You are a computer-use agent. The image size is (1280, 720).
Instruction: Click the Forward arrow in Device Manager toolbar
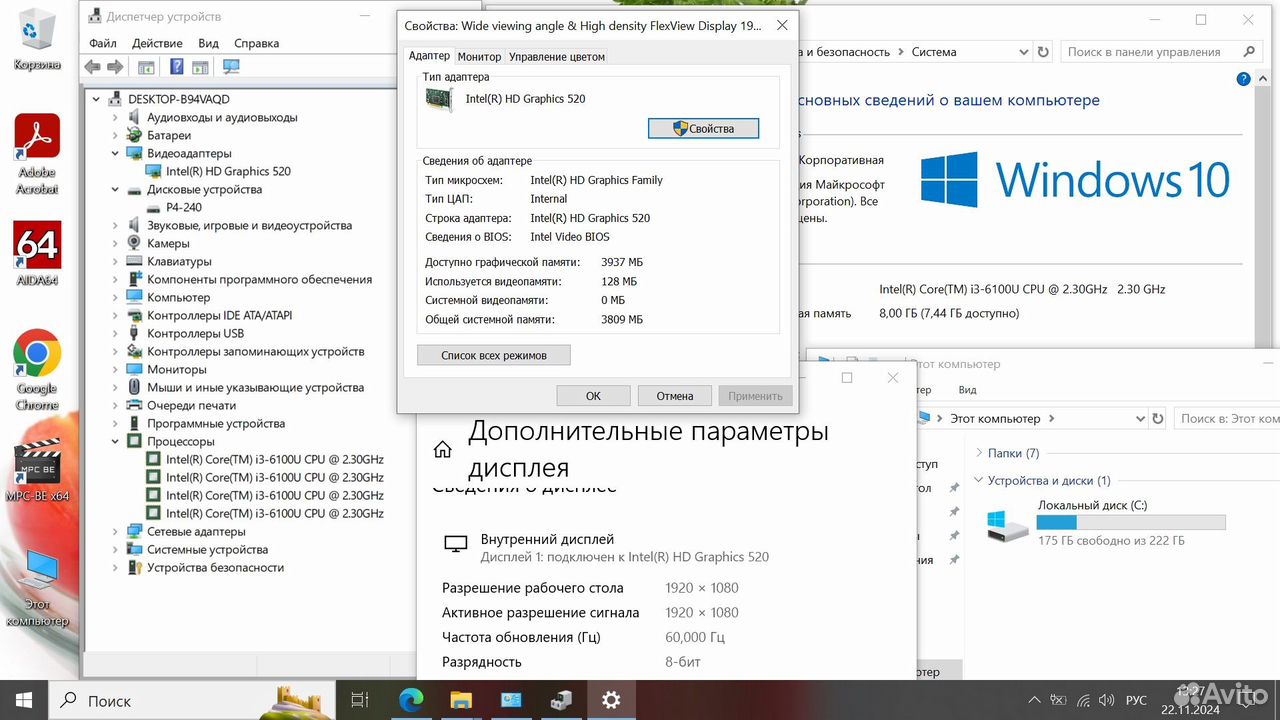pos(115,67)
